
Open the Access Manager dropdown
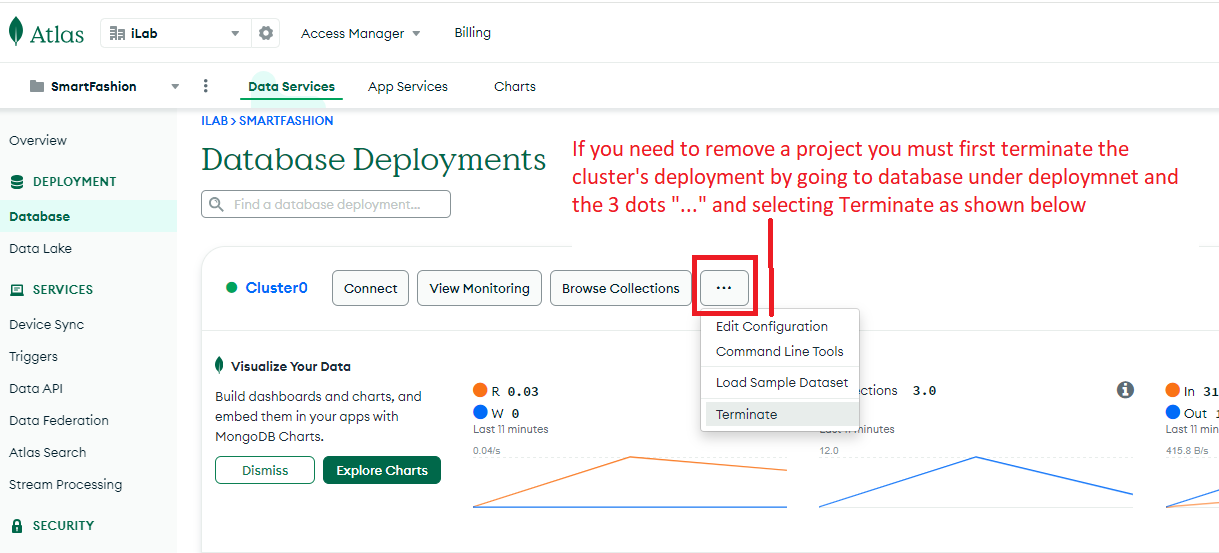[x=360, y=33]
